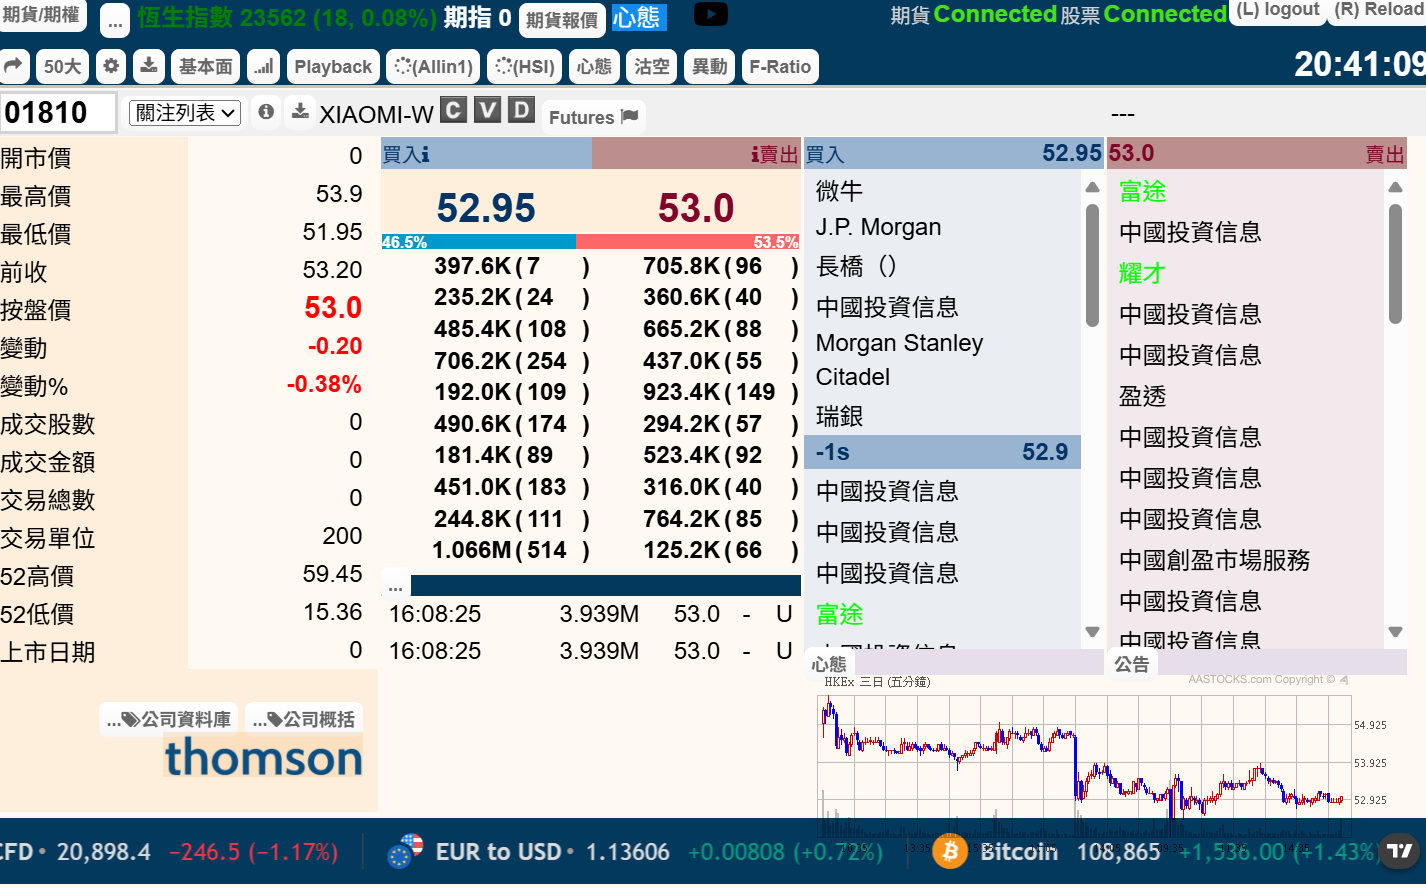Click the info icon beside watchlist dropdown

(266, 112)
